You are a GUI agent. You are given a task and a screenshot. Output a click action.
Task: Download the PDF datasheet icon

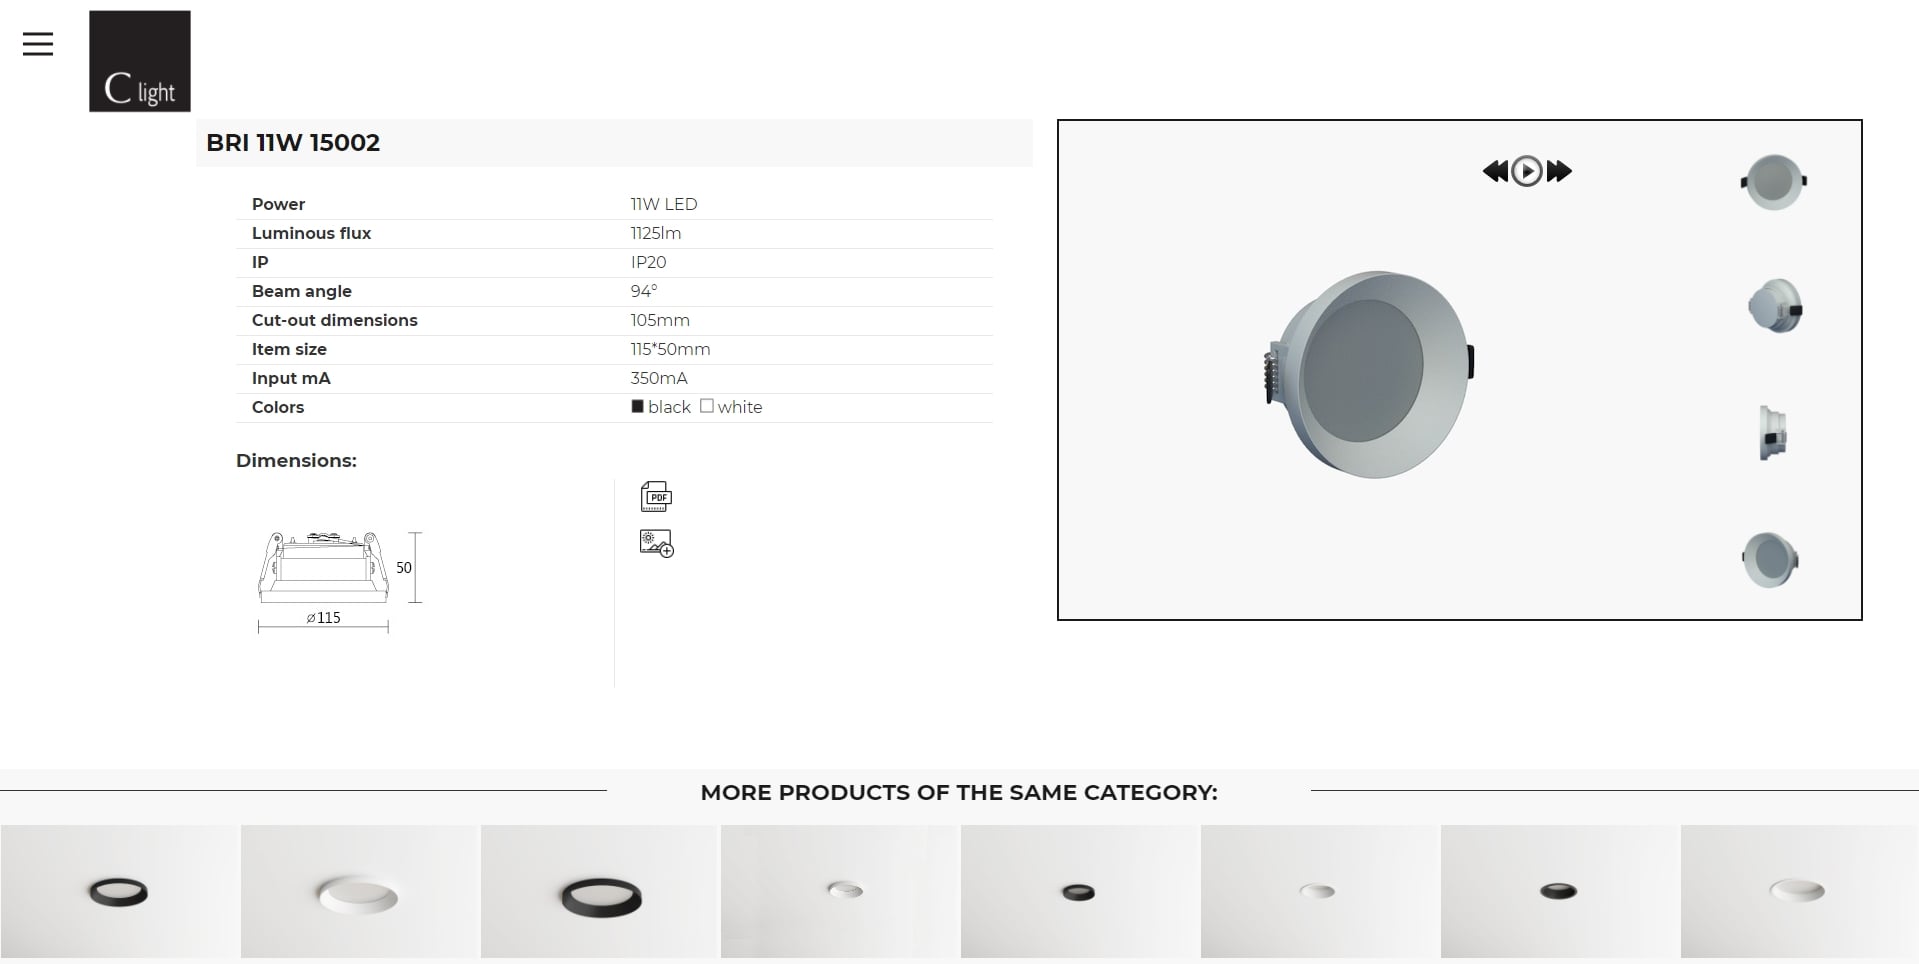pos(656,496)
